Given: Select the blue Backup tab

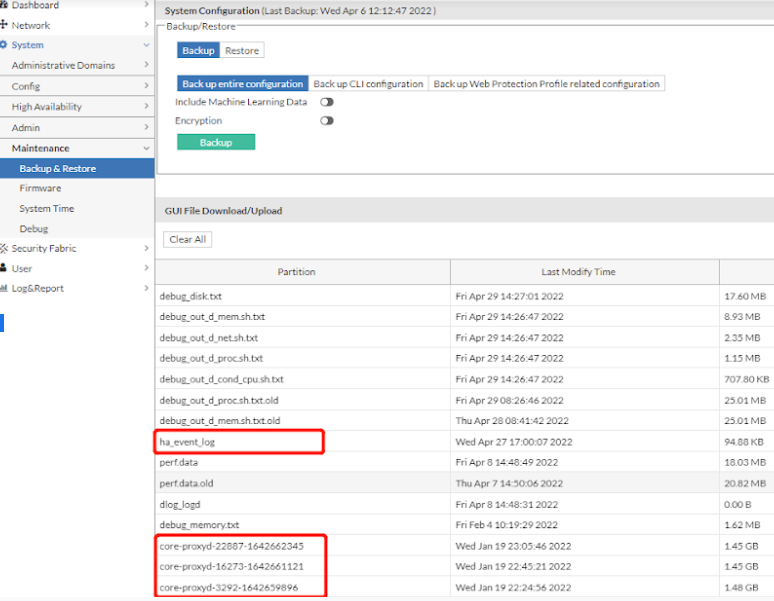Looking at the screenshot, I should pos(198,50).
